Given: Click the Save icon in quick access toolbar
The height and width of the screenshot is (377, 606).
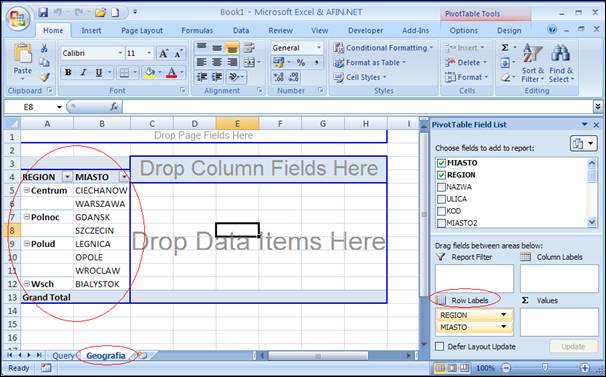Looking at the screenshot, I should [43, 12].
